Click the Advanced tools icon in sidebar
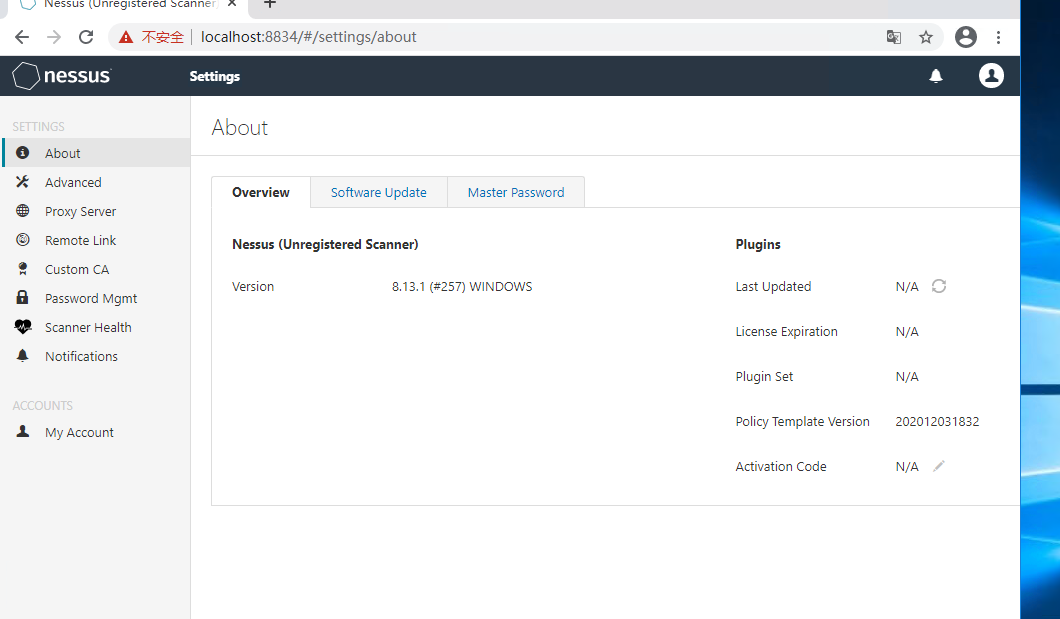Screen dimensions: 1060x619 click(22, 182)
